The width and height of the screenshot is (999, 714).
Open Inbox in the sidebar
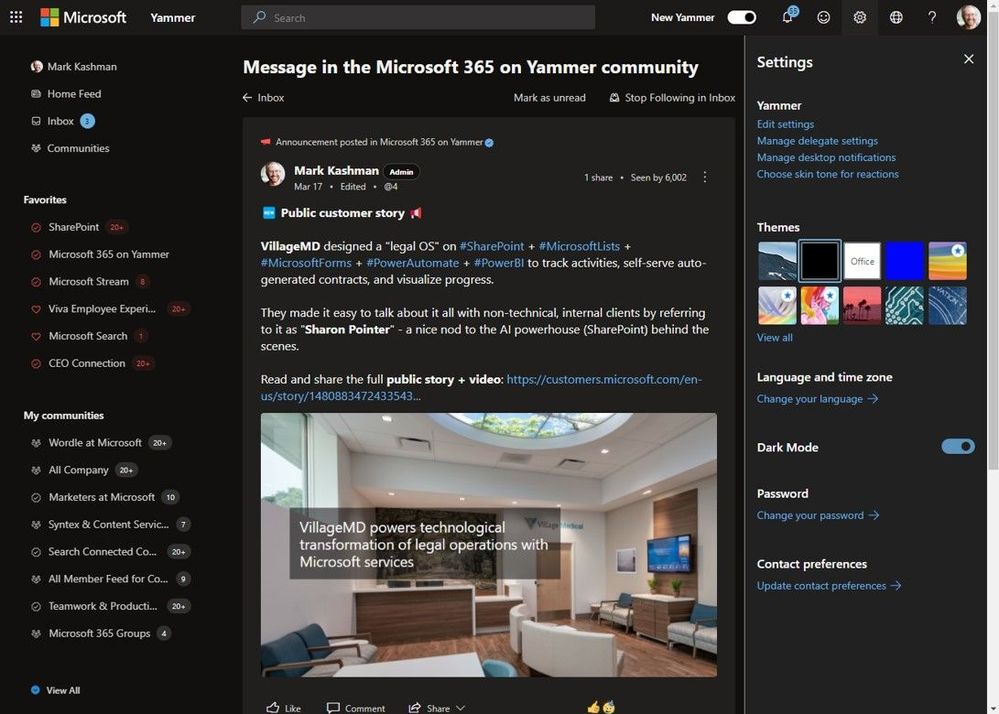(x=62, y=121)
